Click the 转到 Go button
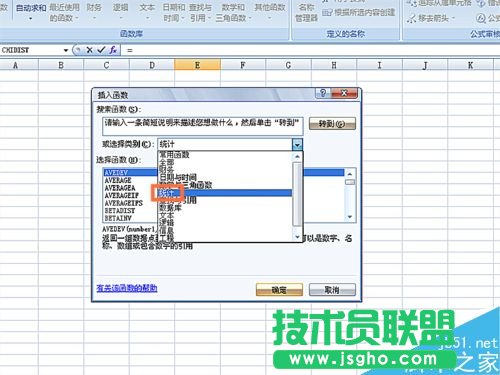The width and height of the screenshot is (500, 375). (332, 124)
